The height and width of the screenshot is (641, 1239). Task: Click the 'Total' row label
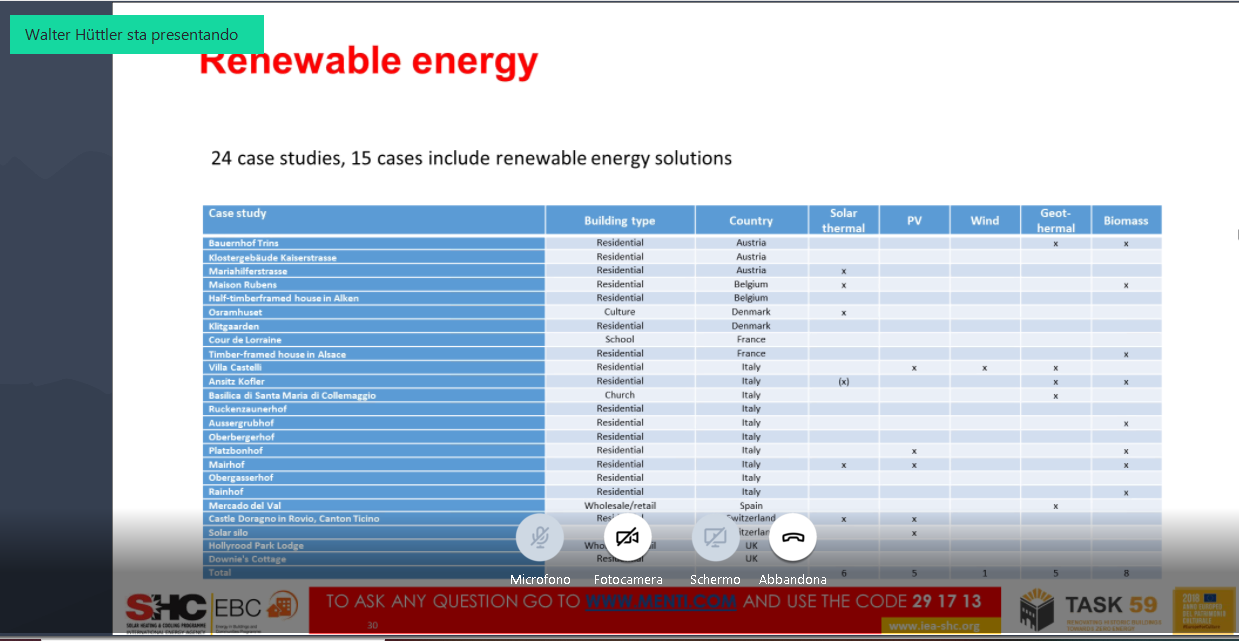tap(220, 572)
